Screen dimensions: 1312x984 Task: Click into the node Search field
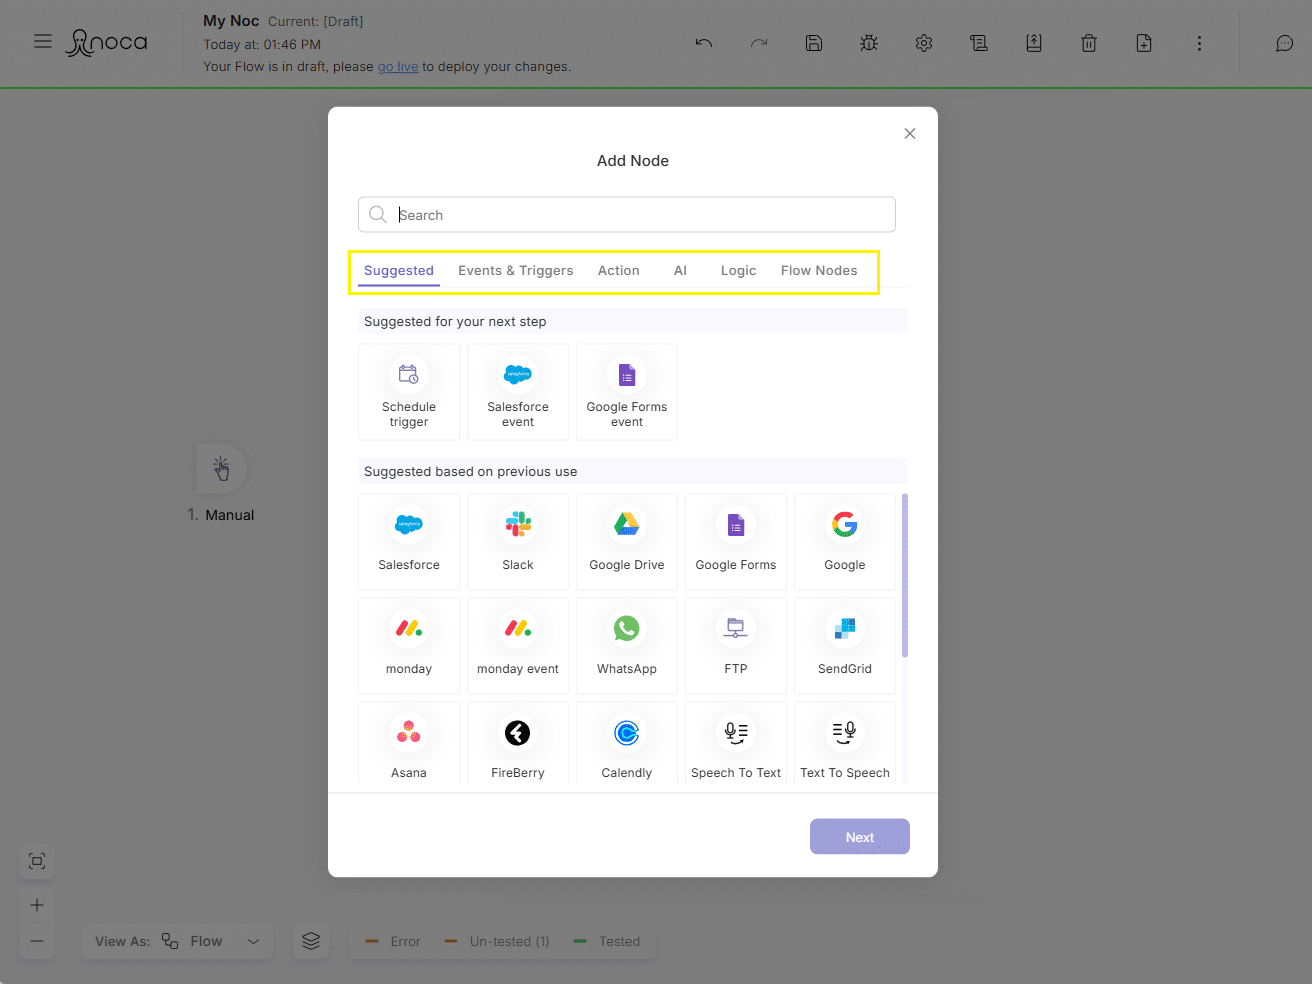[x=627, y=215]
